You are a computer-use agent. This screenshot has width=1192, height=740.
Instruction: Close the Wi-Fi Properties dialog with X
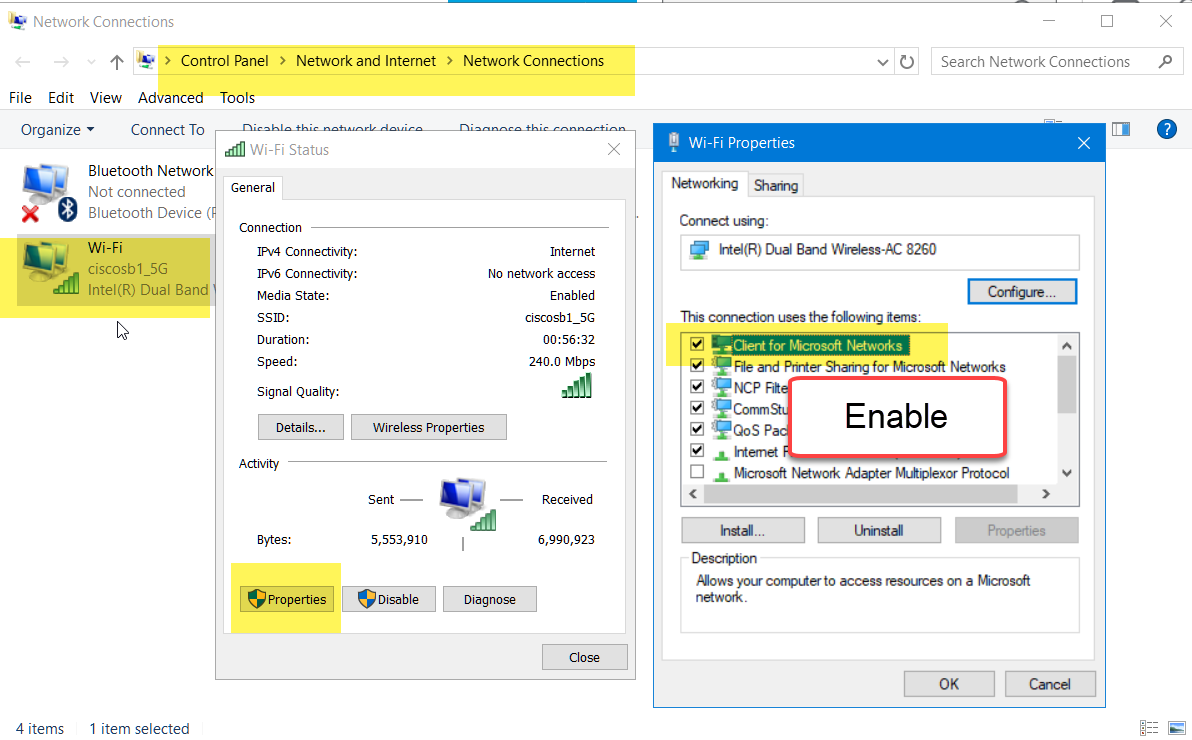point(1084,143)
